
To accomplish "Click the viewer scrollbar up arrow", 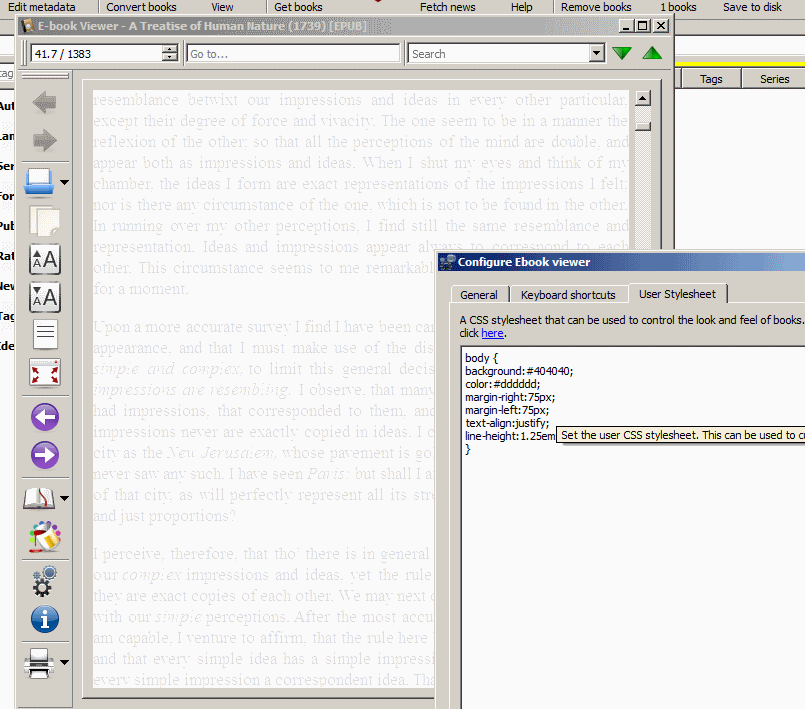I will 643,98.
